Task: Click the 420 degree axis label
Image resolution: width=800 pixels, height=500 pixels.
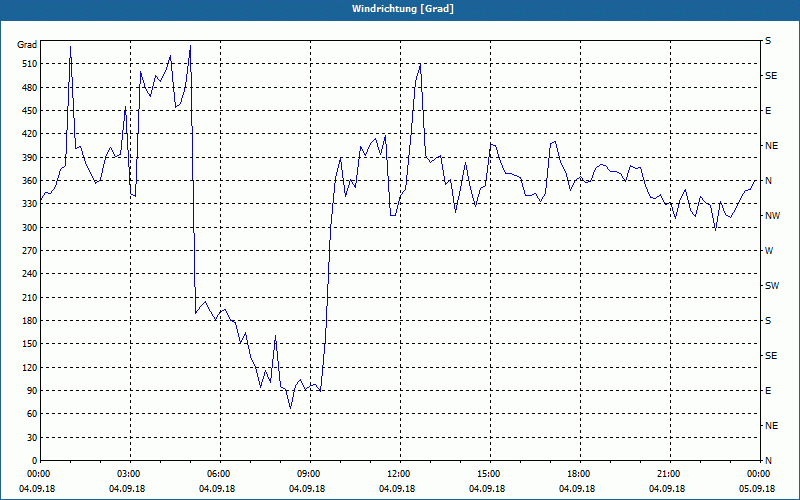Action: point(30,134)
